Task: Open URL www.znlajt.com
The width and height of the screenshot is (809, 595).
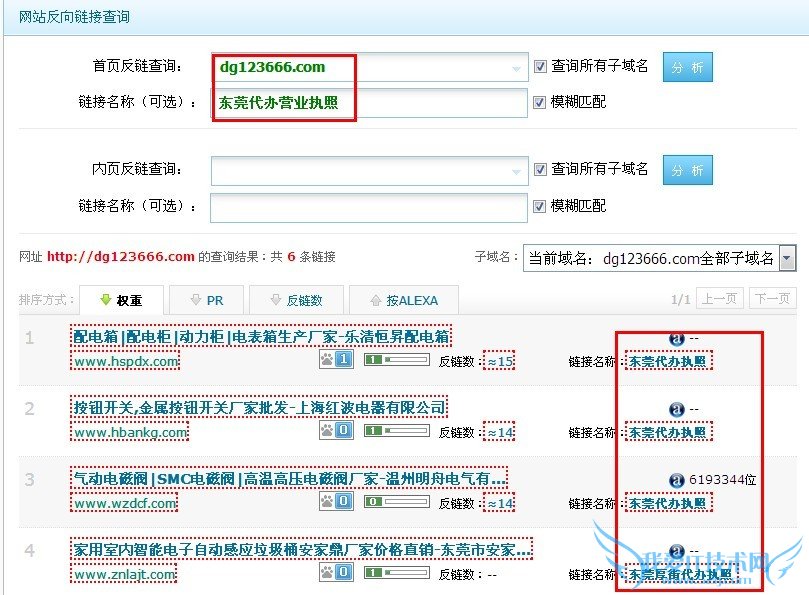Action: pos(124,574)
